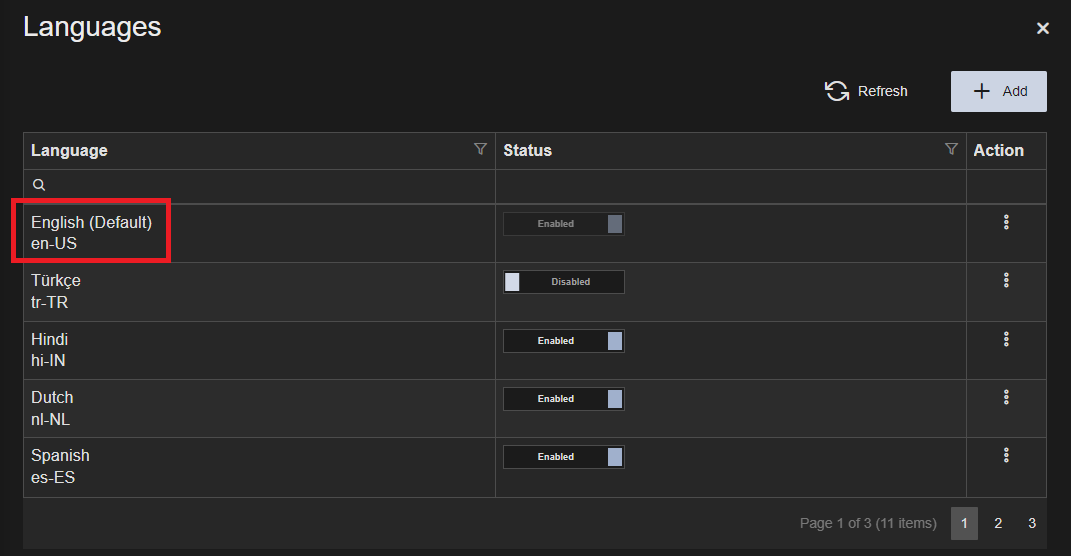Select page 1 in the pager

(964, 523)
